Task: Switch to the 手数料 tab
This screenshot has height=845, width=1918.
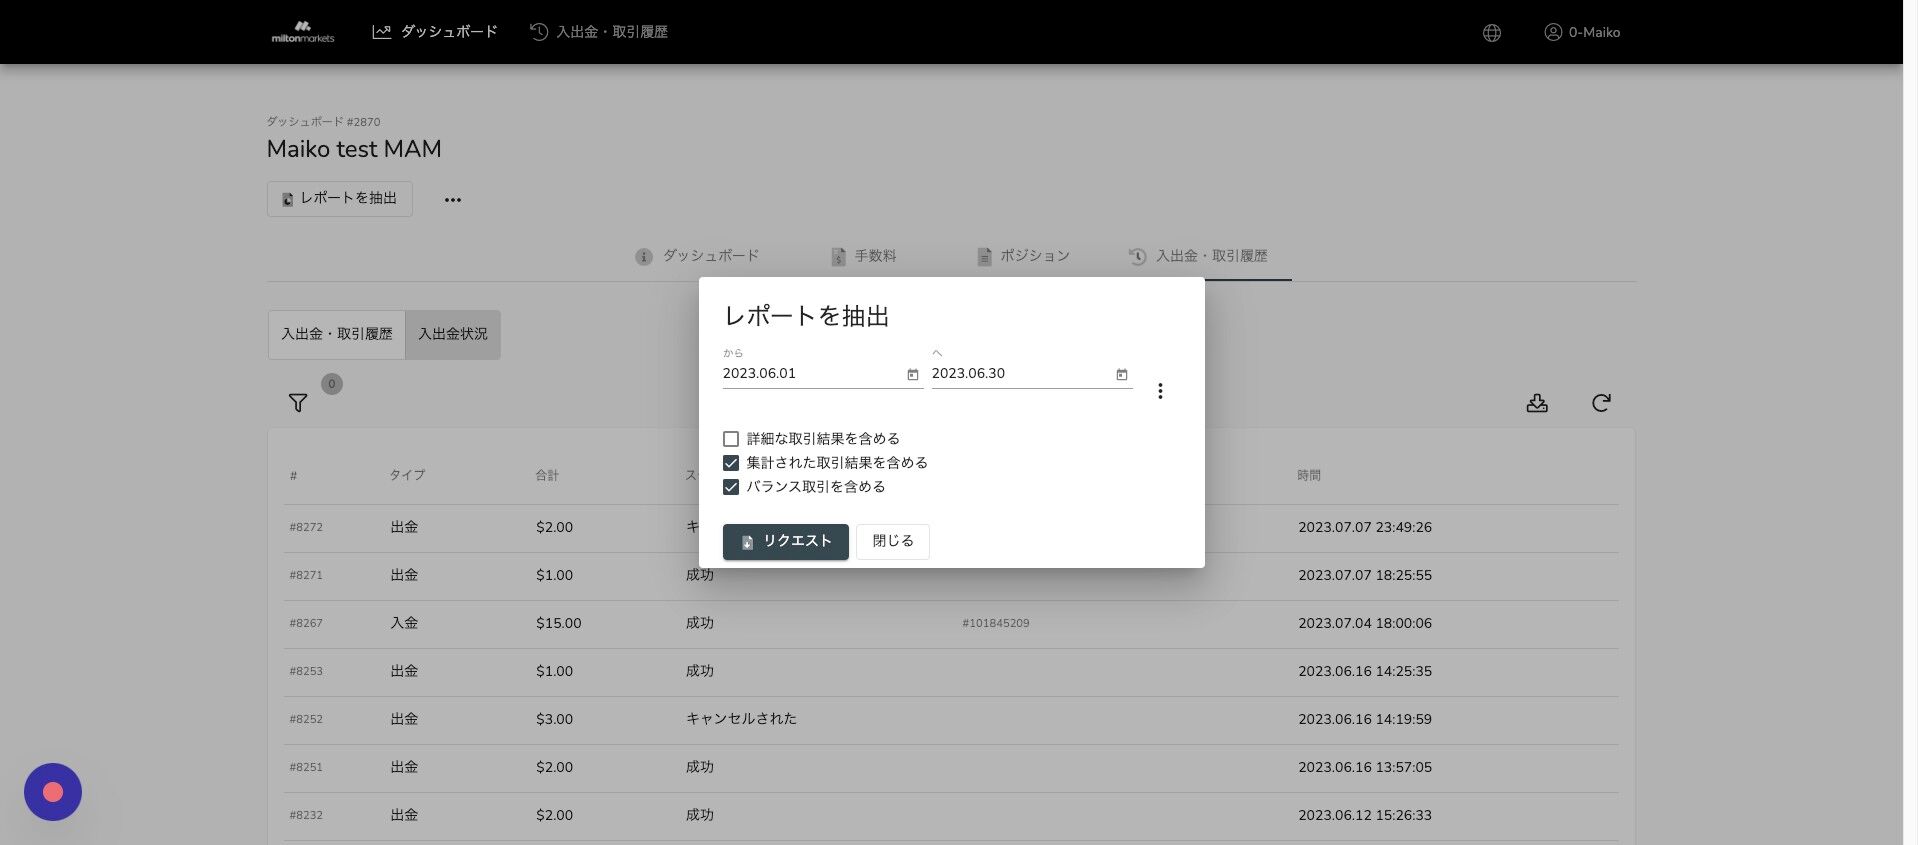Action: [x=864, y=256]
